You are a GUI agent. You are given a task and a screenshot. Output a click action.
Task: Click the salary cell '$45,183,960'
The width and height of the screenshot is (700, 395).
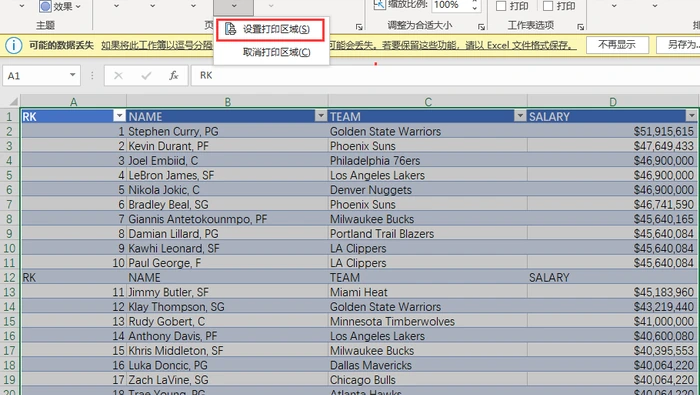[612, 292]
